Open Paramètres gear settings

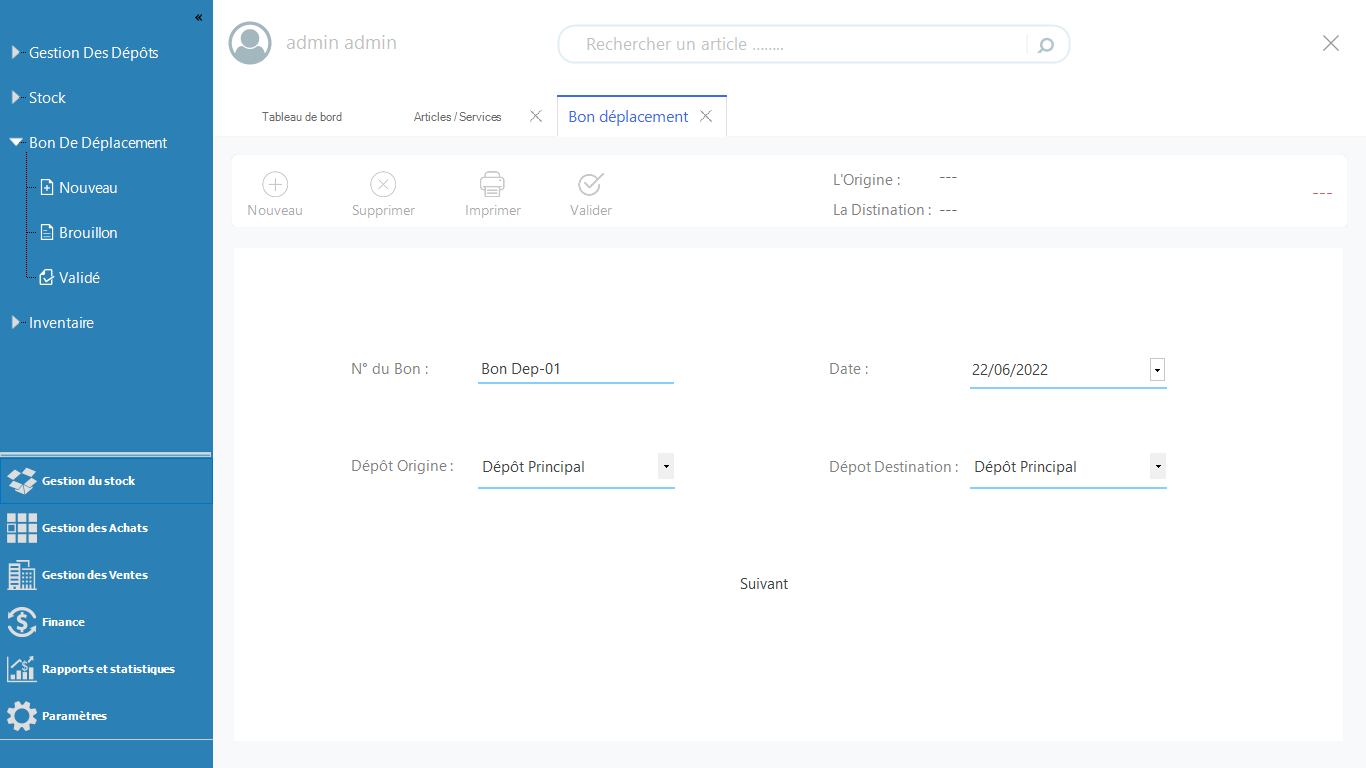(x=73, y=716)
